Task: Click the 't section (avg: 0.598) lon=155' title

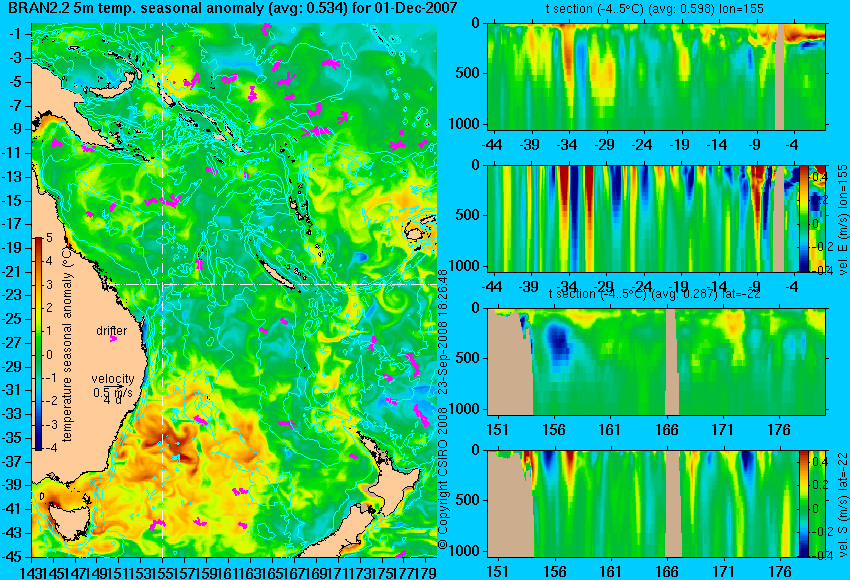Action: tap(656, 9)
